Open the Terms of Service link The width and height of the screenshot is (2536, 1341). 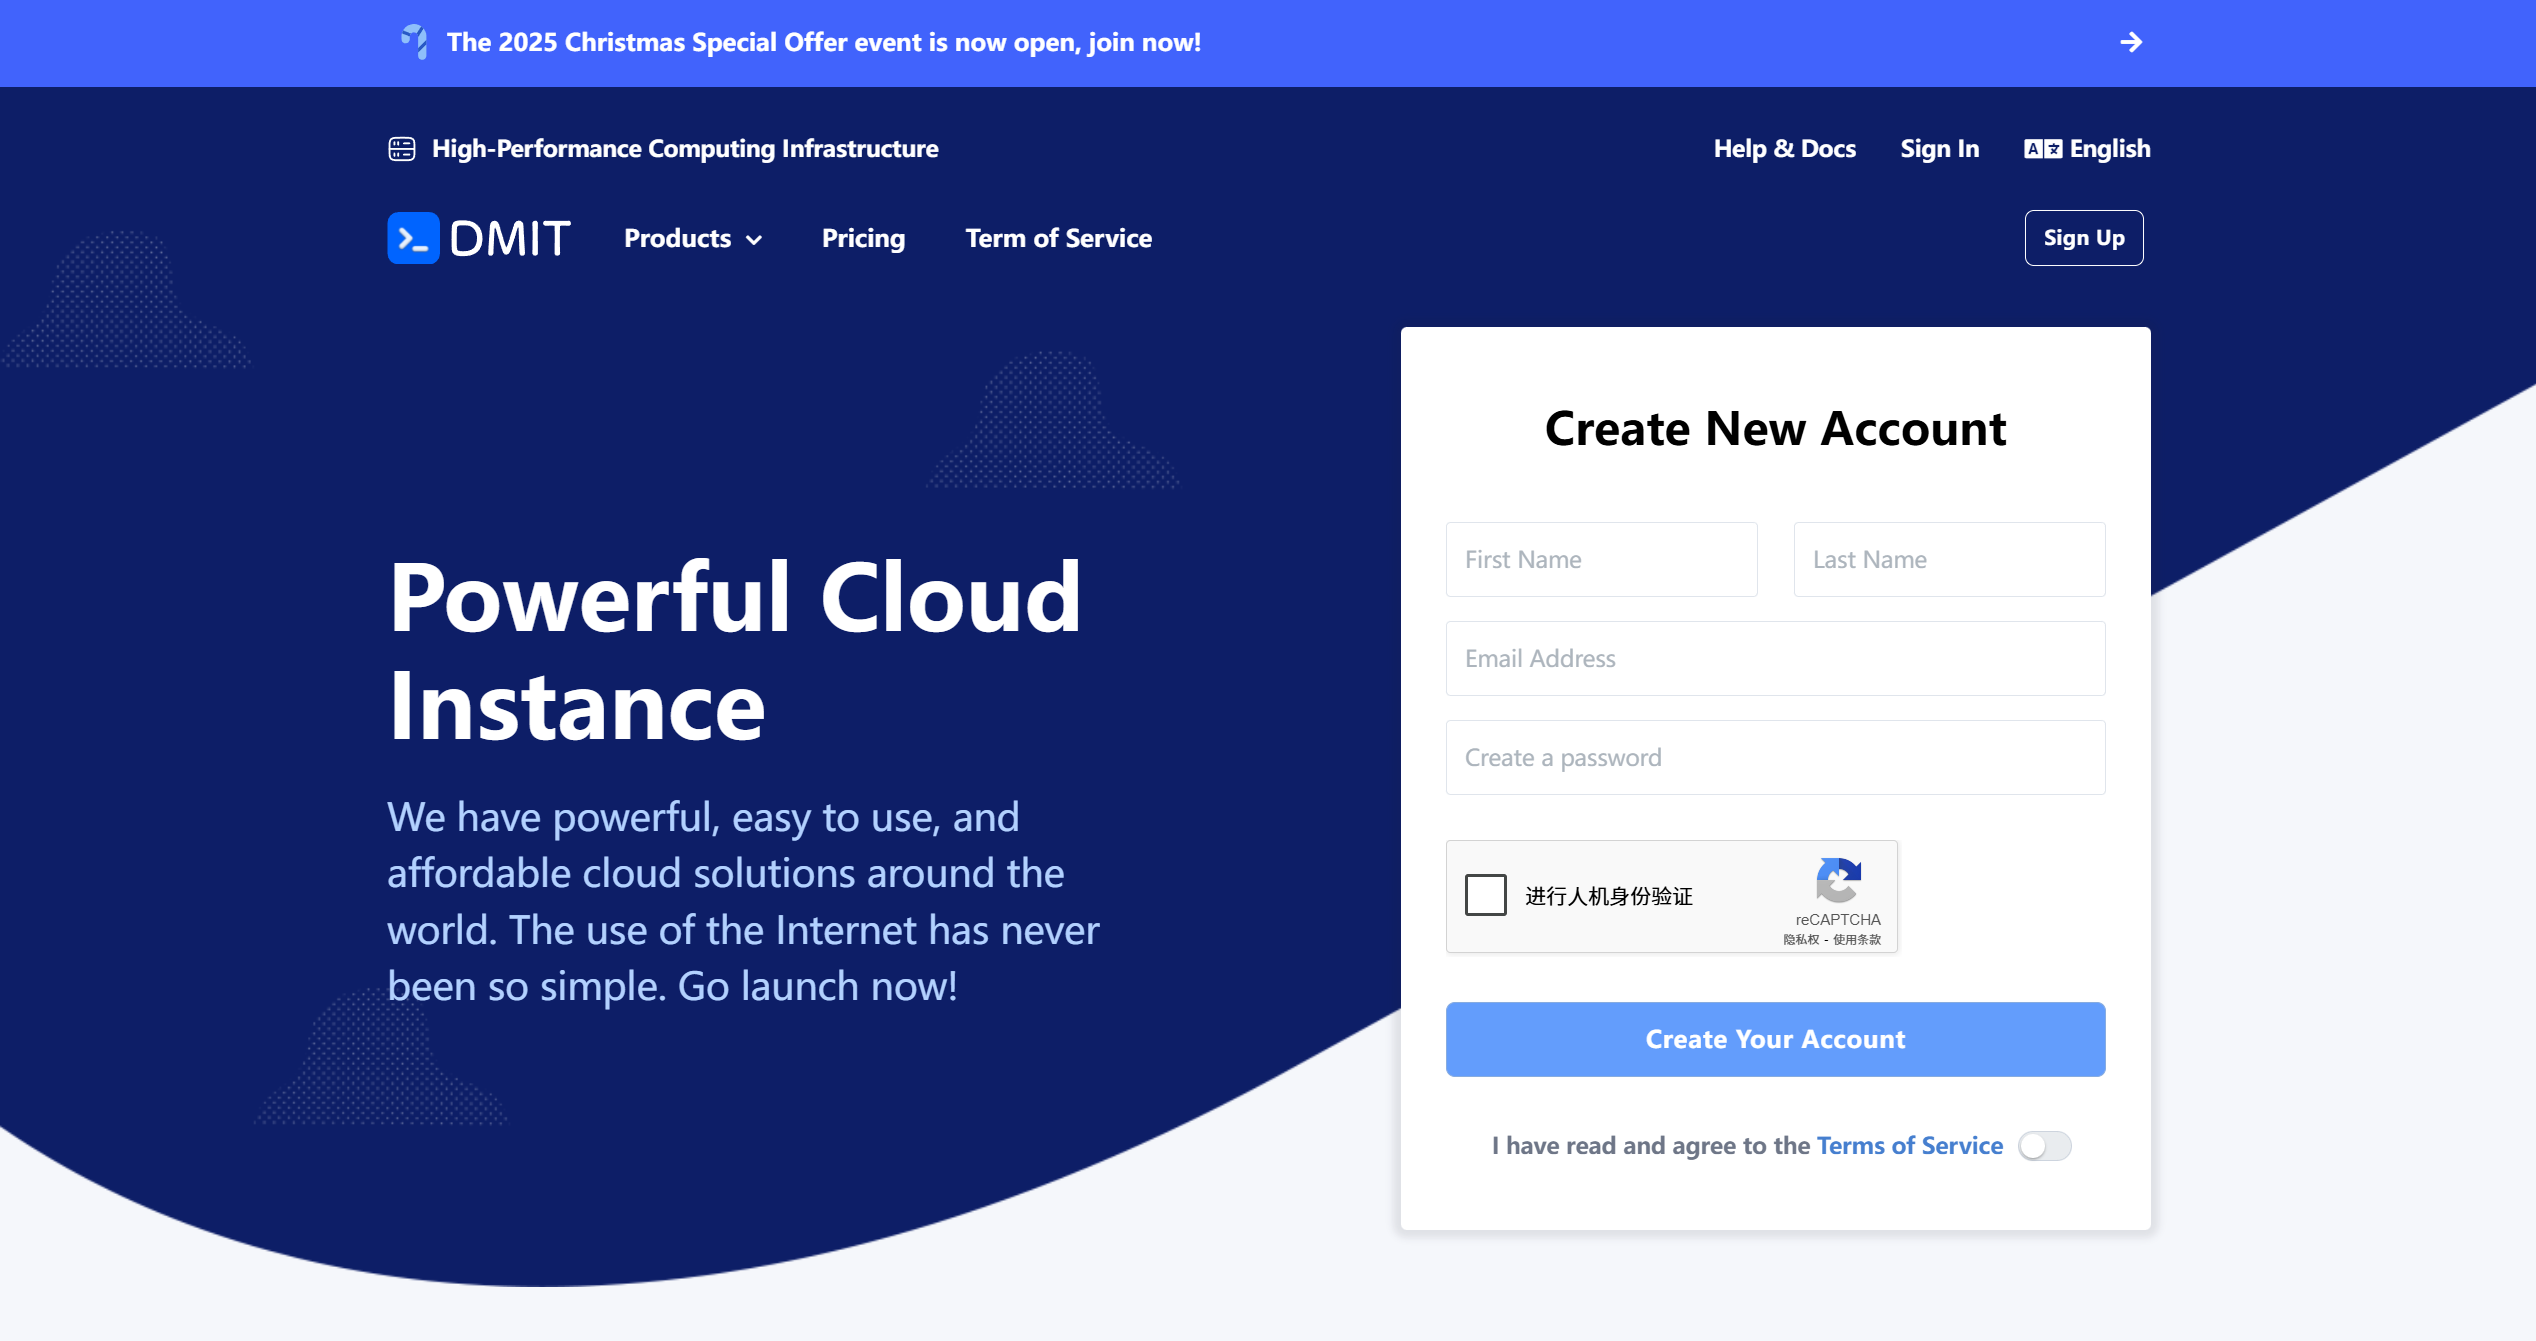tap(1909, 1146)
